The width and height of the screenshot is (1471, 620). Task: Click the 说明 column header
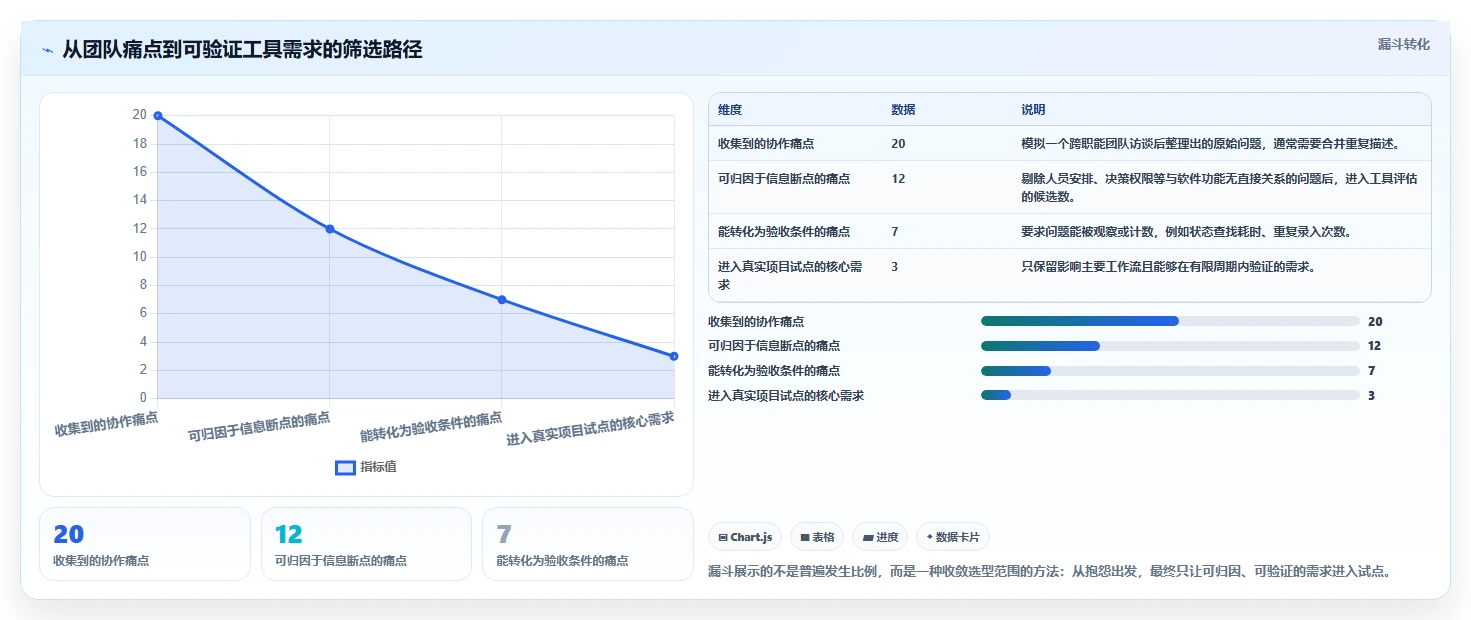1033,110
